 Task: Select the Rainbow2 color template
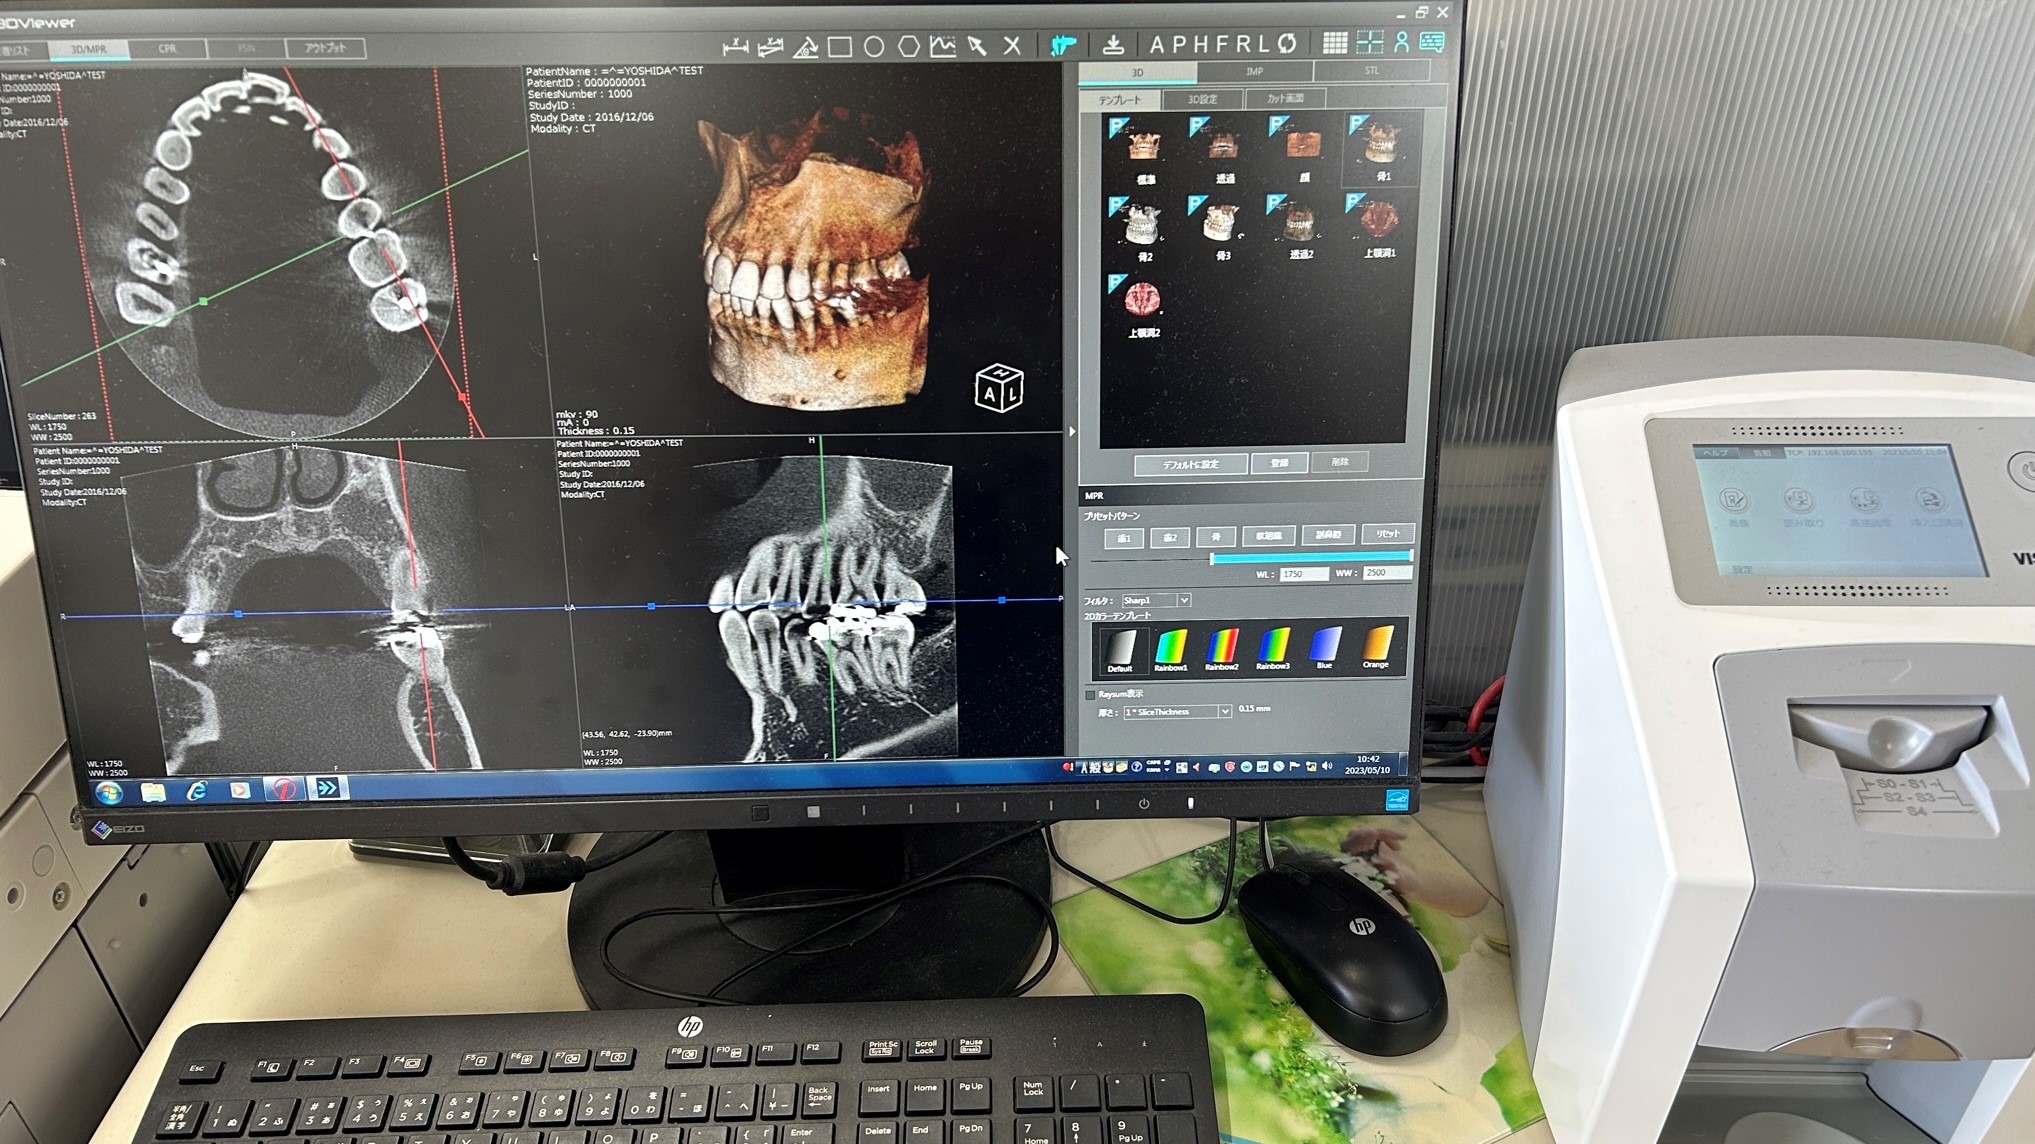click(x=1221, y=647)
